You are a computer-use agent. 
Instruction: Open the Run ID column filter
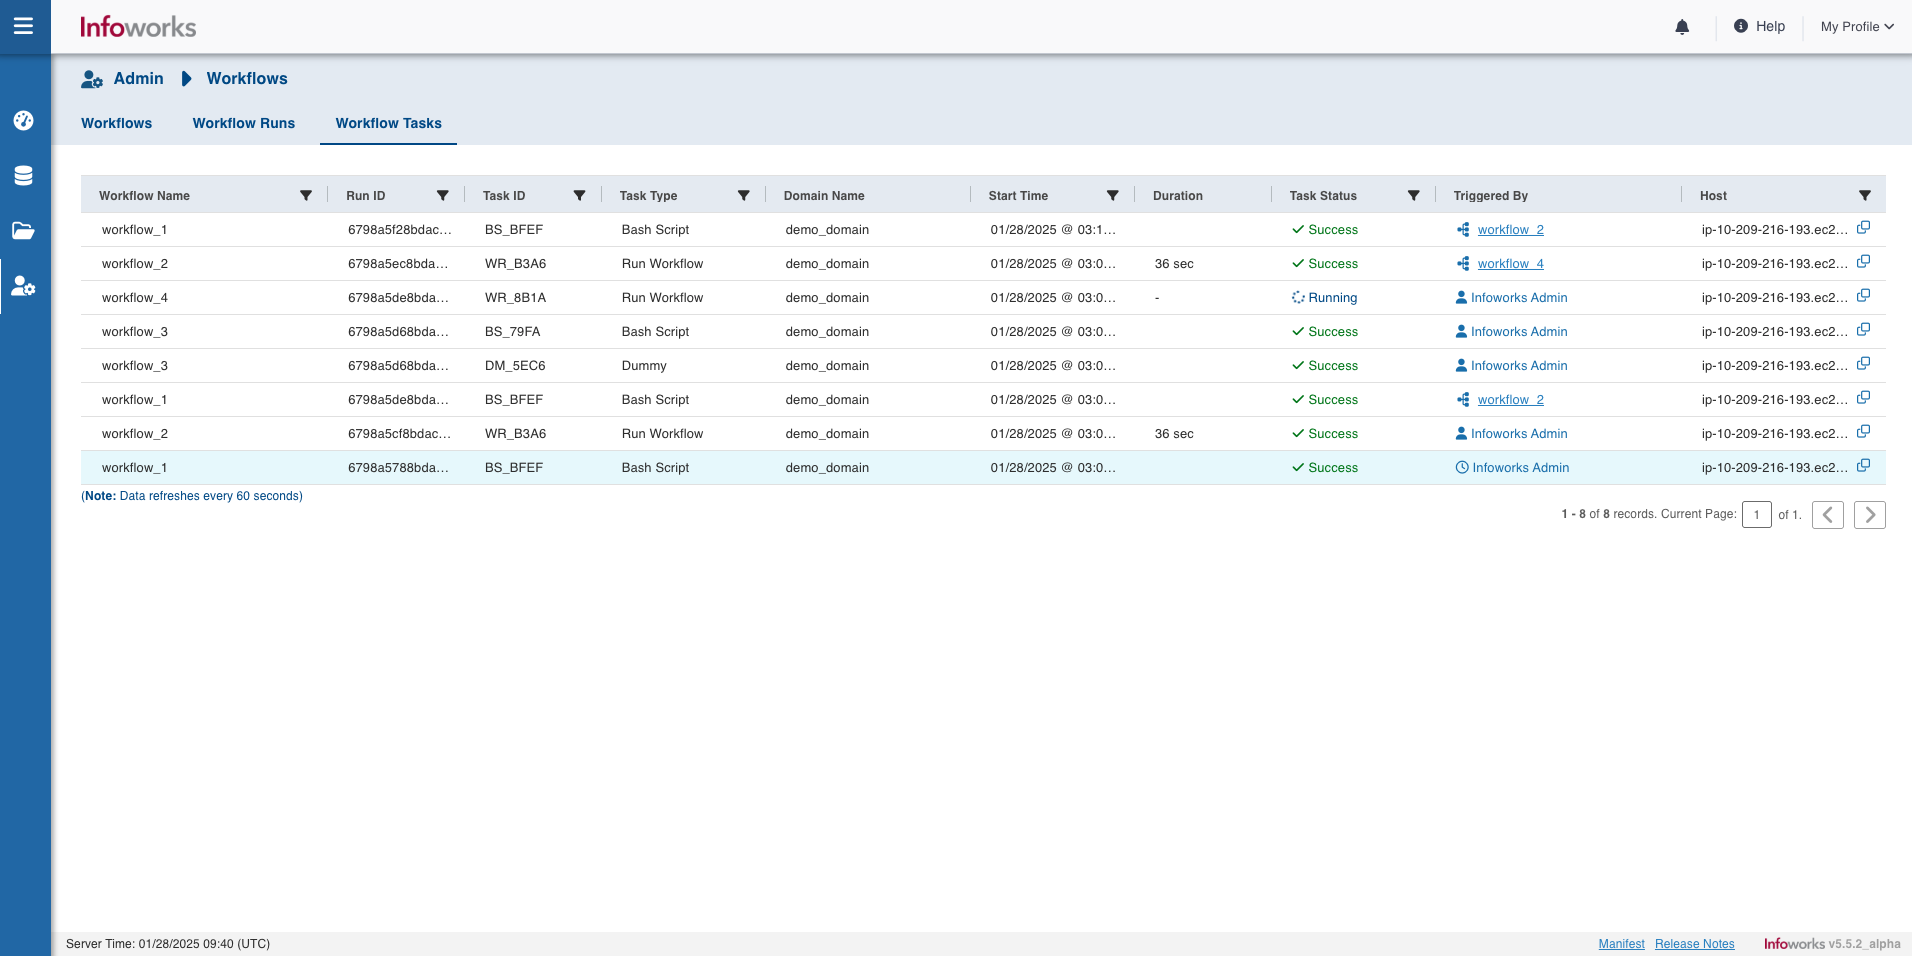pos(443,196)
